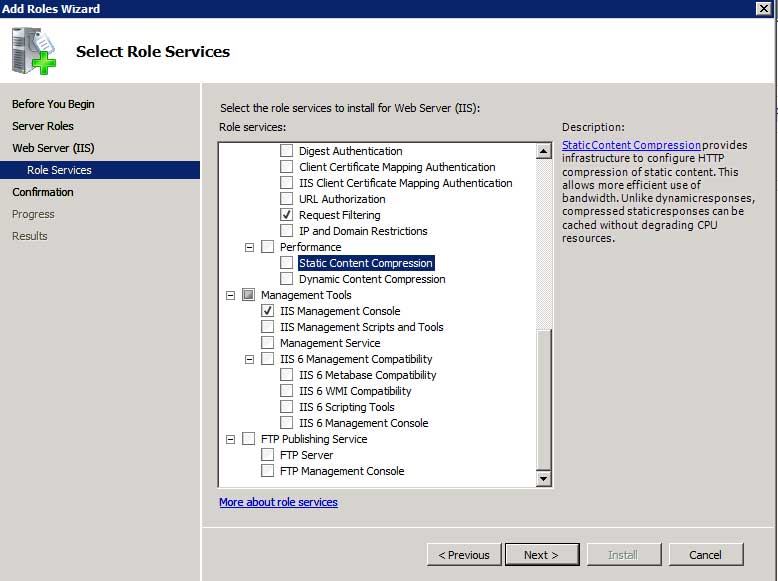
Task: Check IIS 6 Scripting Tools checkbox
Action: pyautogui.click(x=286, y=406)
